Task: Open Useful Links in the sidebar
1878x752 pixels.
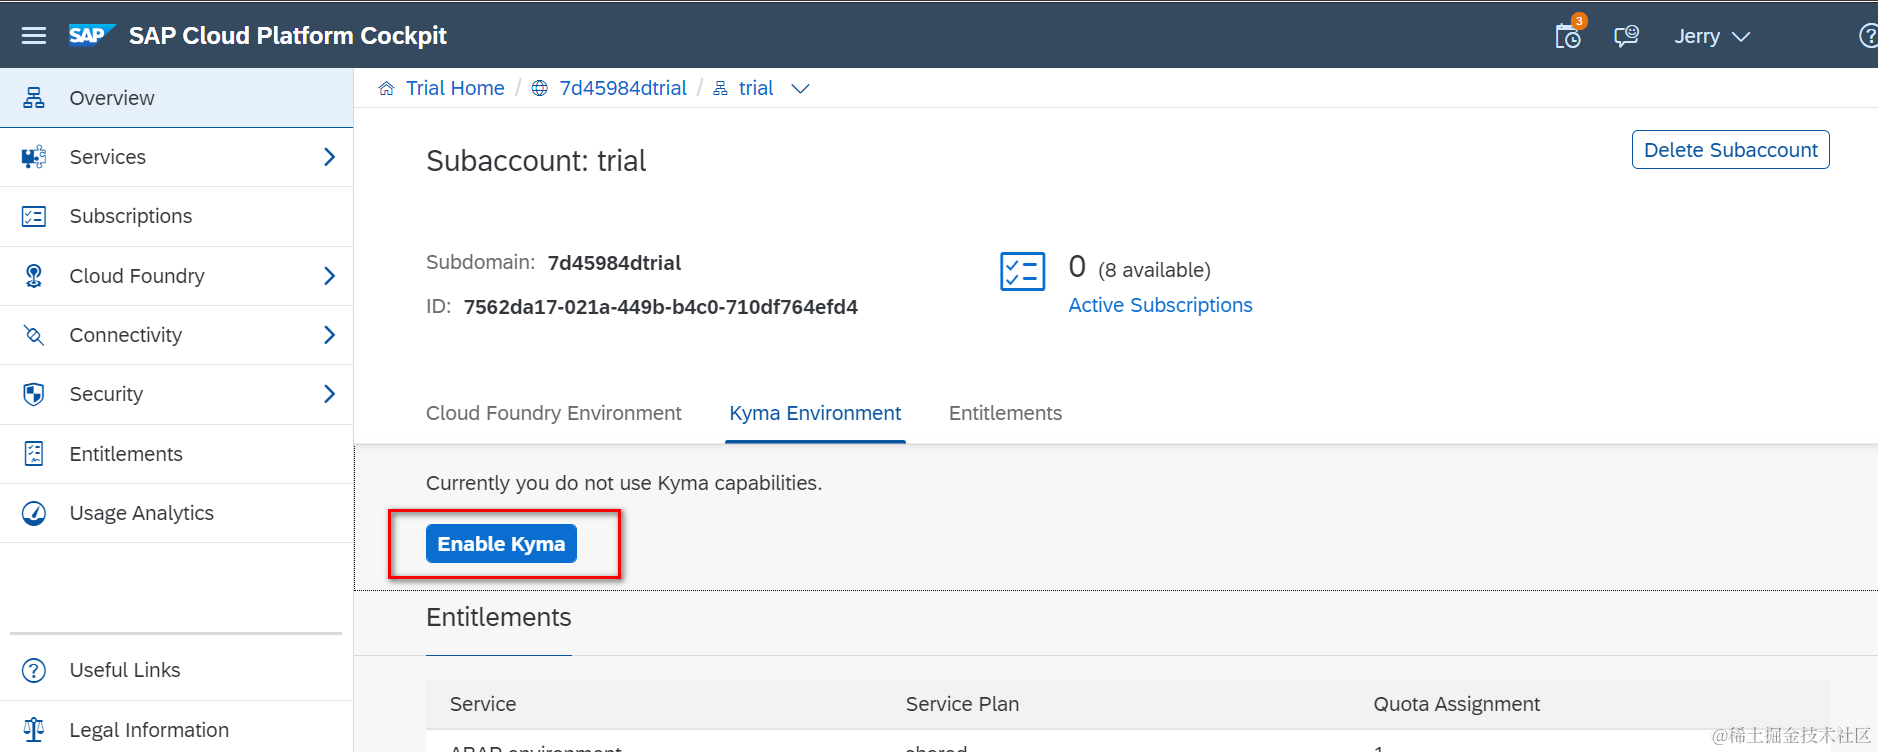Action: (176, 670)
